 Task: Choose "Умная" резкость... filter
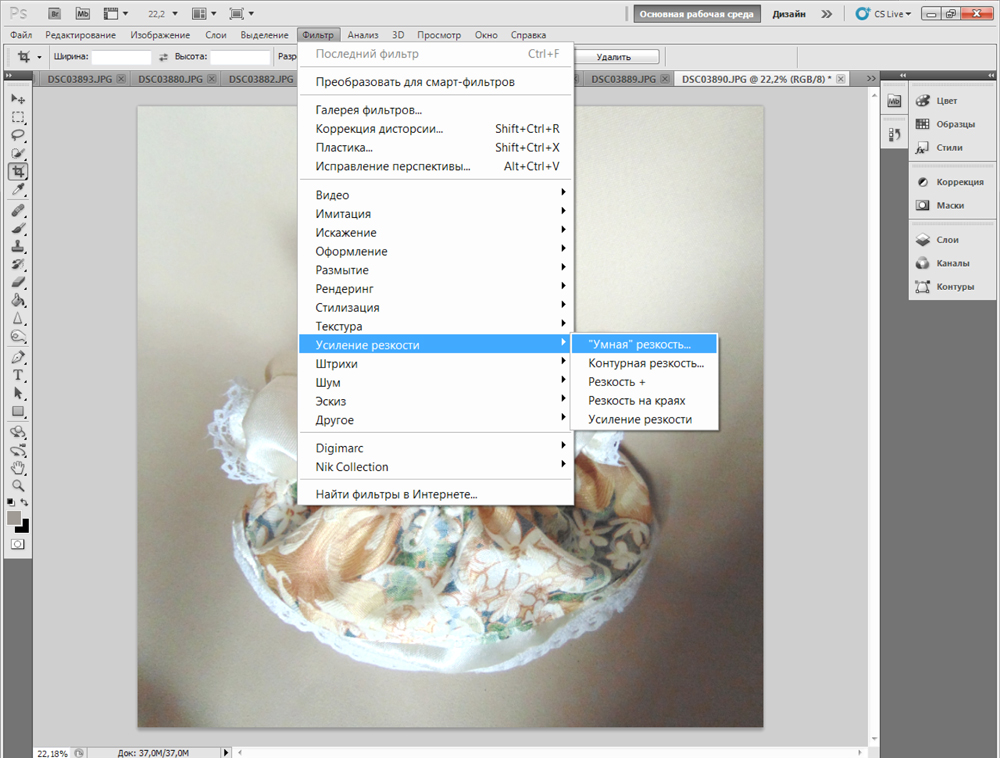644,344
